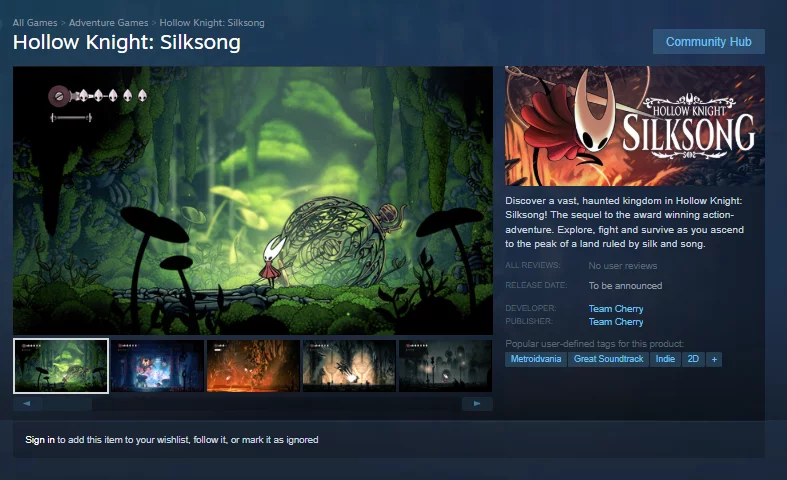
Task: Click the Sign in link
Action: pos(40,439)
